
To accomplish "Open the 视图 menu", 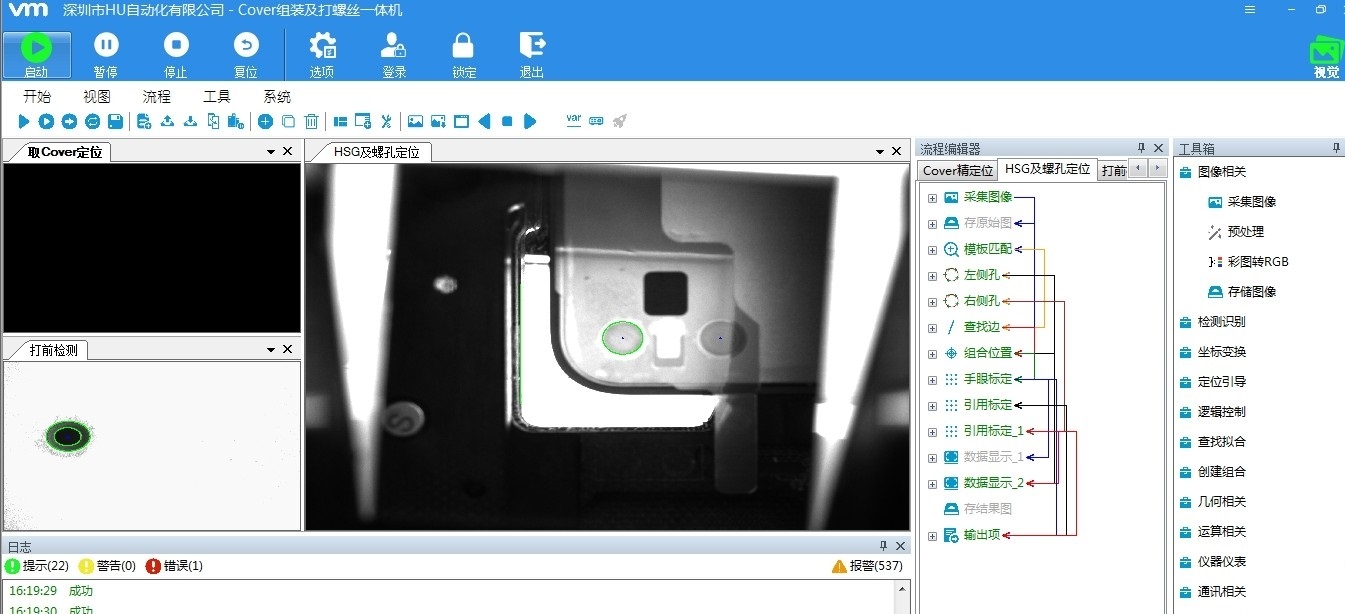I will (97, 97).
